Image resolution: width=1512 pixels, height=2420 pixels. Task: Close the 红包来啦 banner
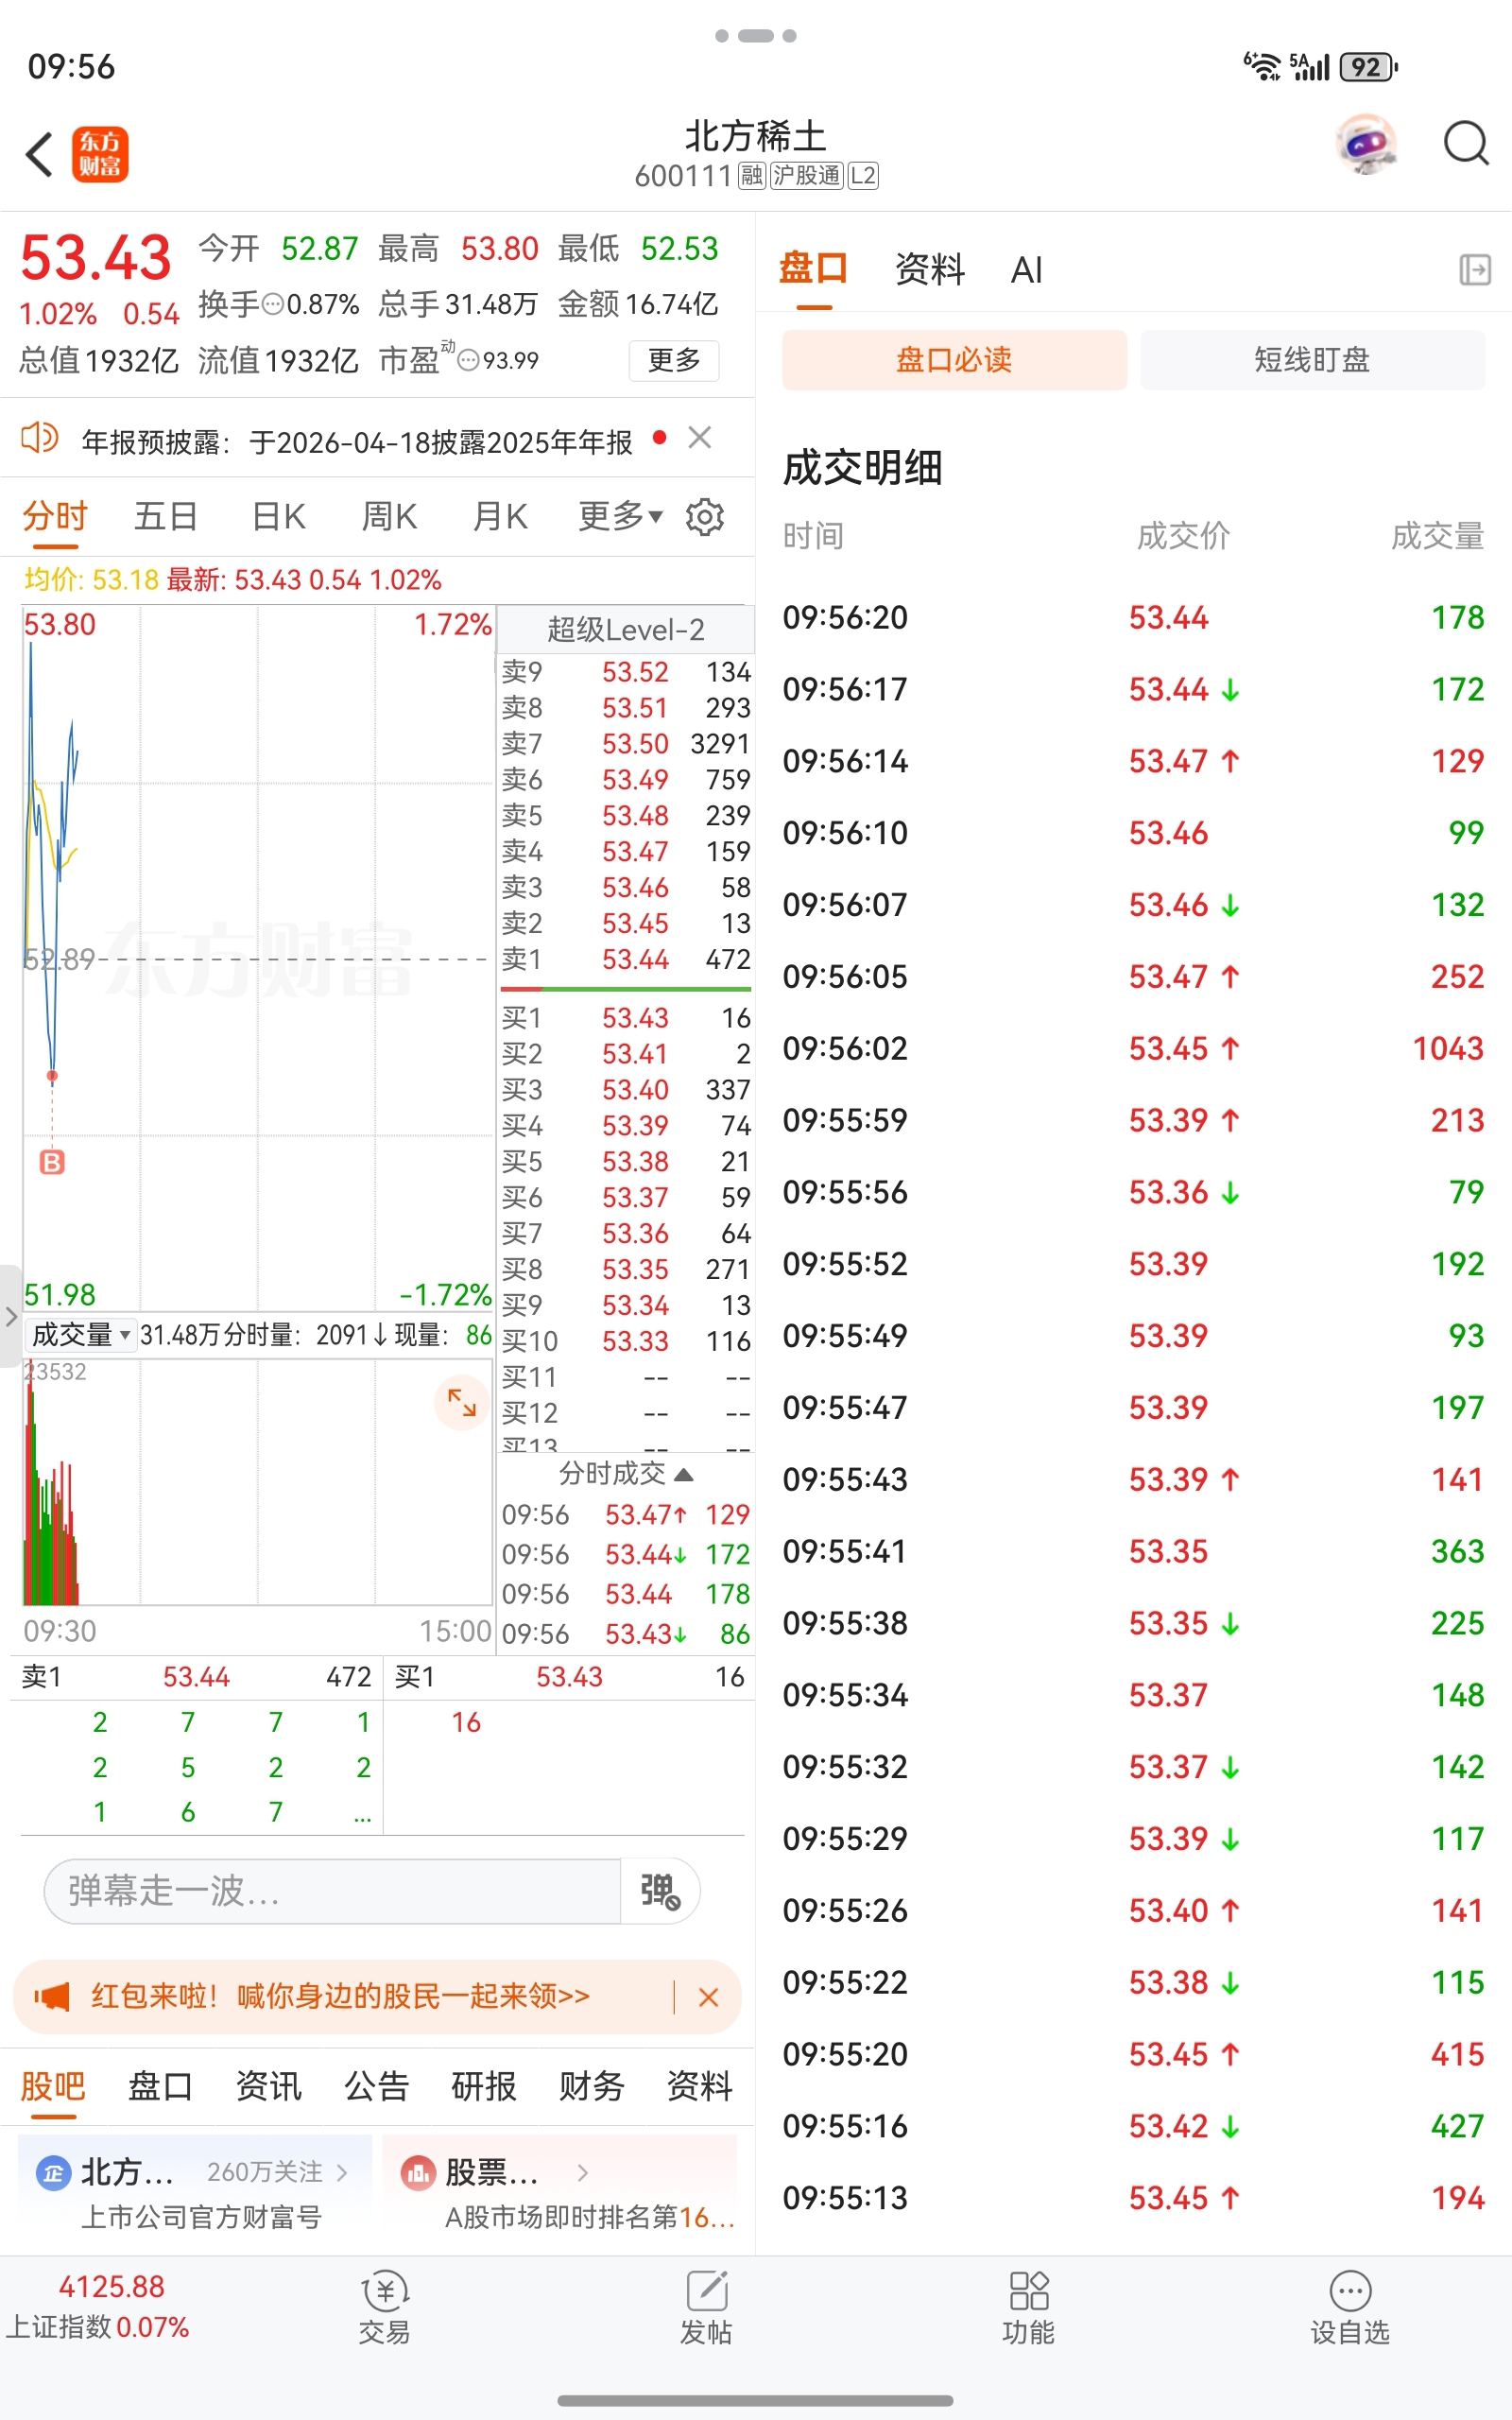[708, 1997]
